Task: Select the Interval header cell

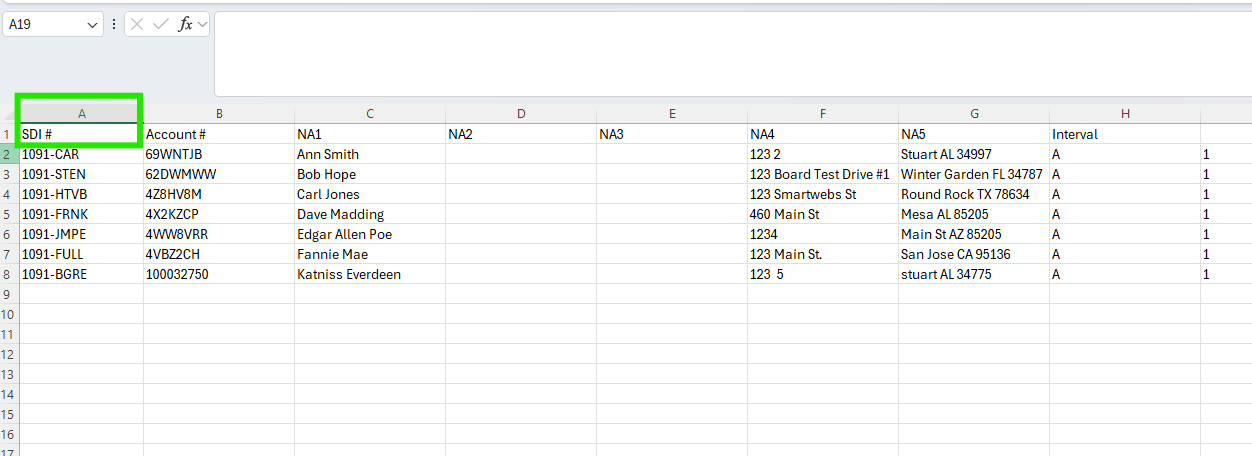Action: click(x=1125, y=134)
